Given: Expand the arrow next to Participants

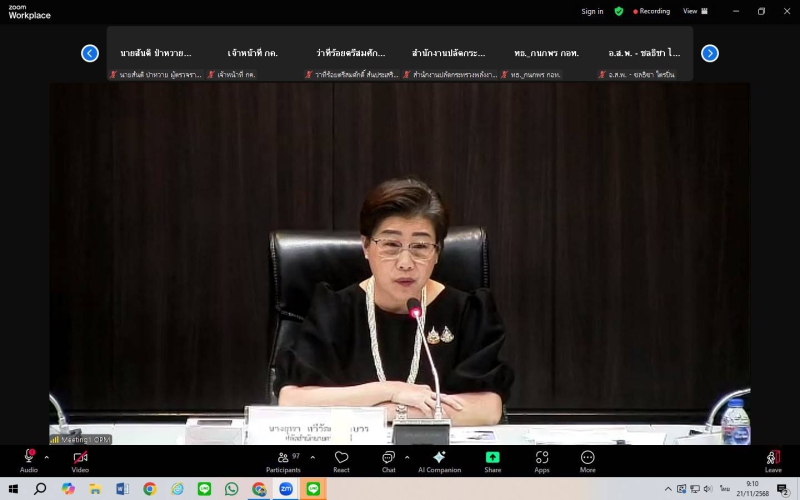Looking at the screenshot, I should pyautogui.click(x=312, y=457).
